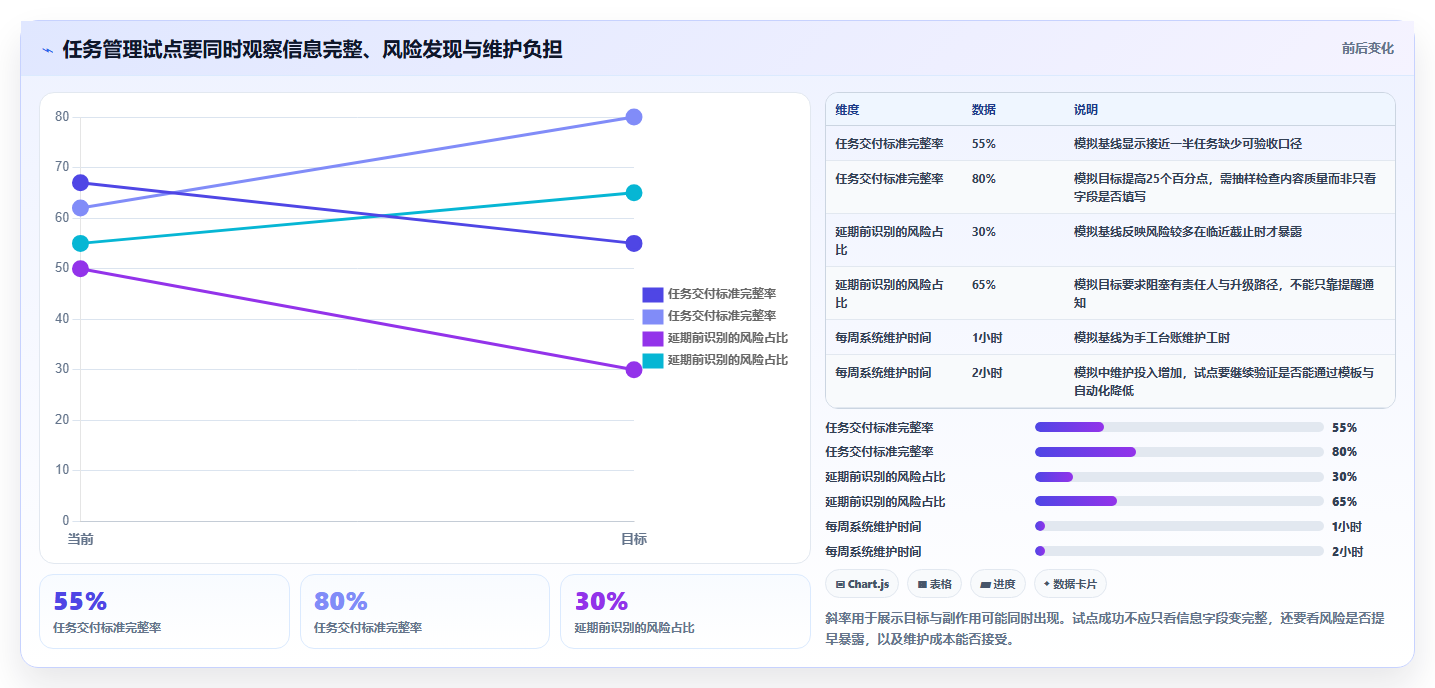This screenshot has height=688, width=1435.
Task: Toggle the dark indigo legend swatch
Action: click(652, 294)
